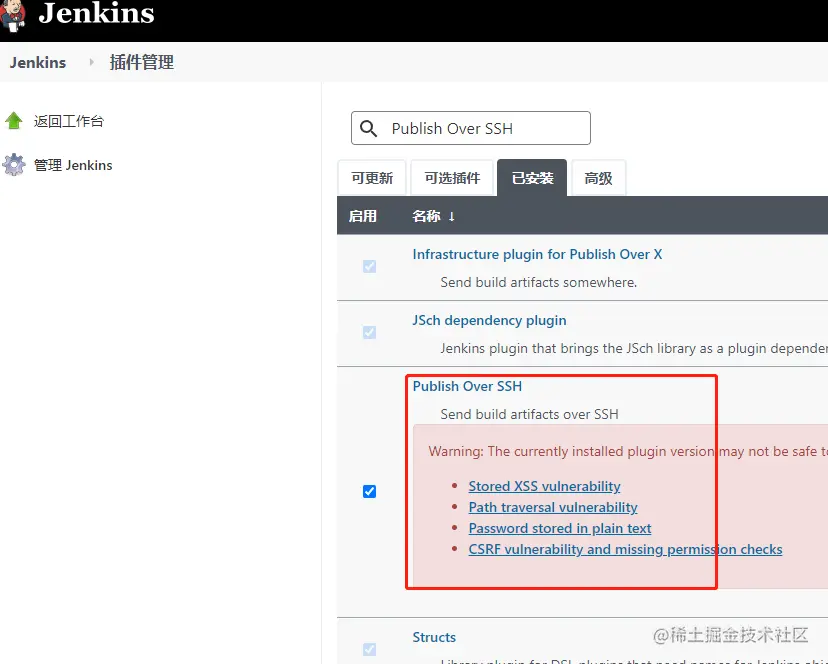Open Stored XSS vulnerability advisory
The image size is (828, 664).
pos(544,486)
